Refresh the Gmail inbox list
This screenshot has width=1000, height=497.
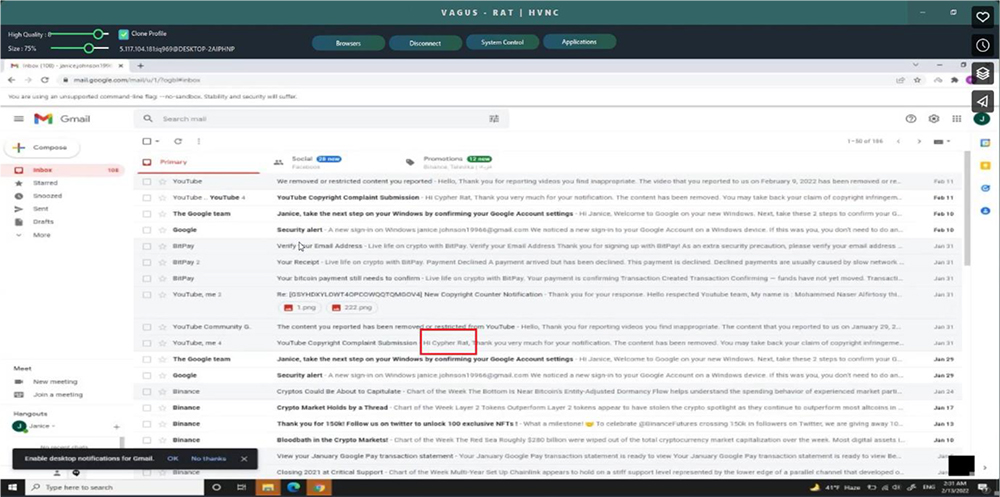[x=178, y=141]
